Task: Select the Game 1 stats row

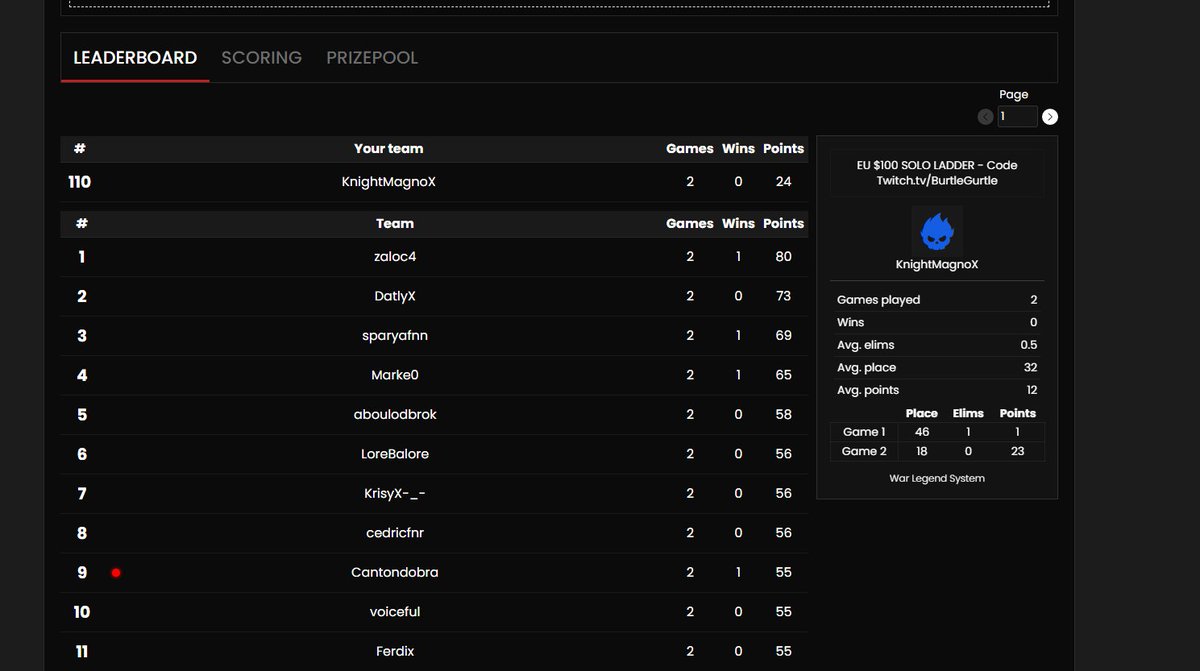Action: (x=937, y=431)
